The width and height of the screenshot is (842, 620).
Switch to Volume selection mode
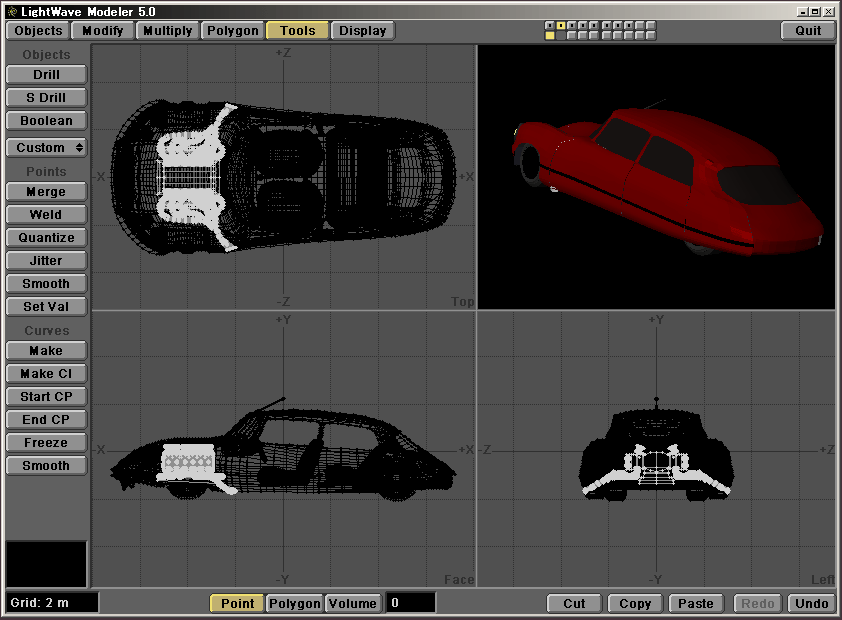click(353, 603)
